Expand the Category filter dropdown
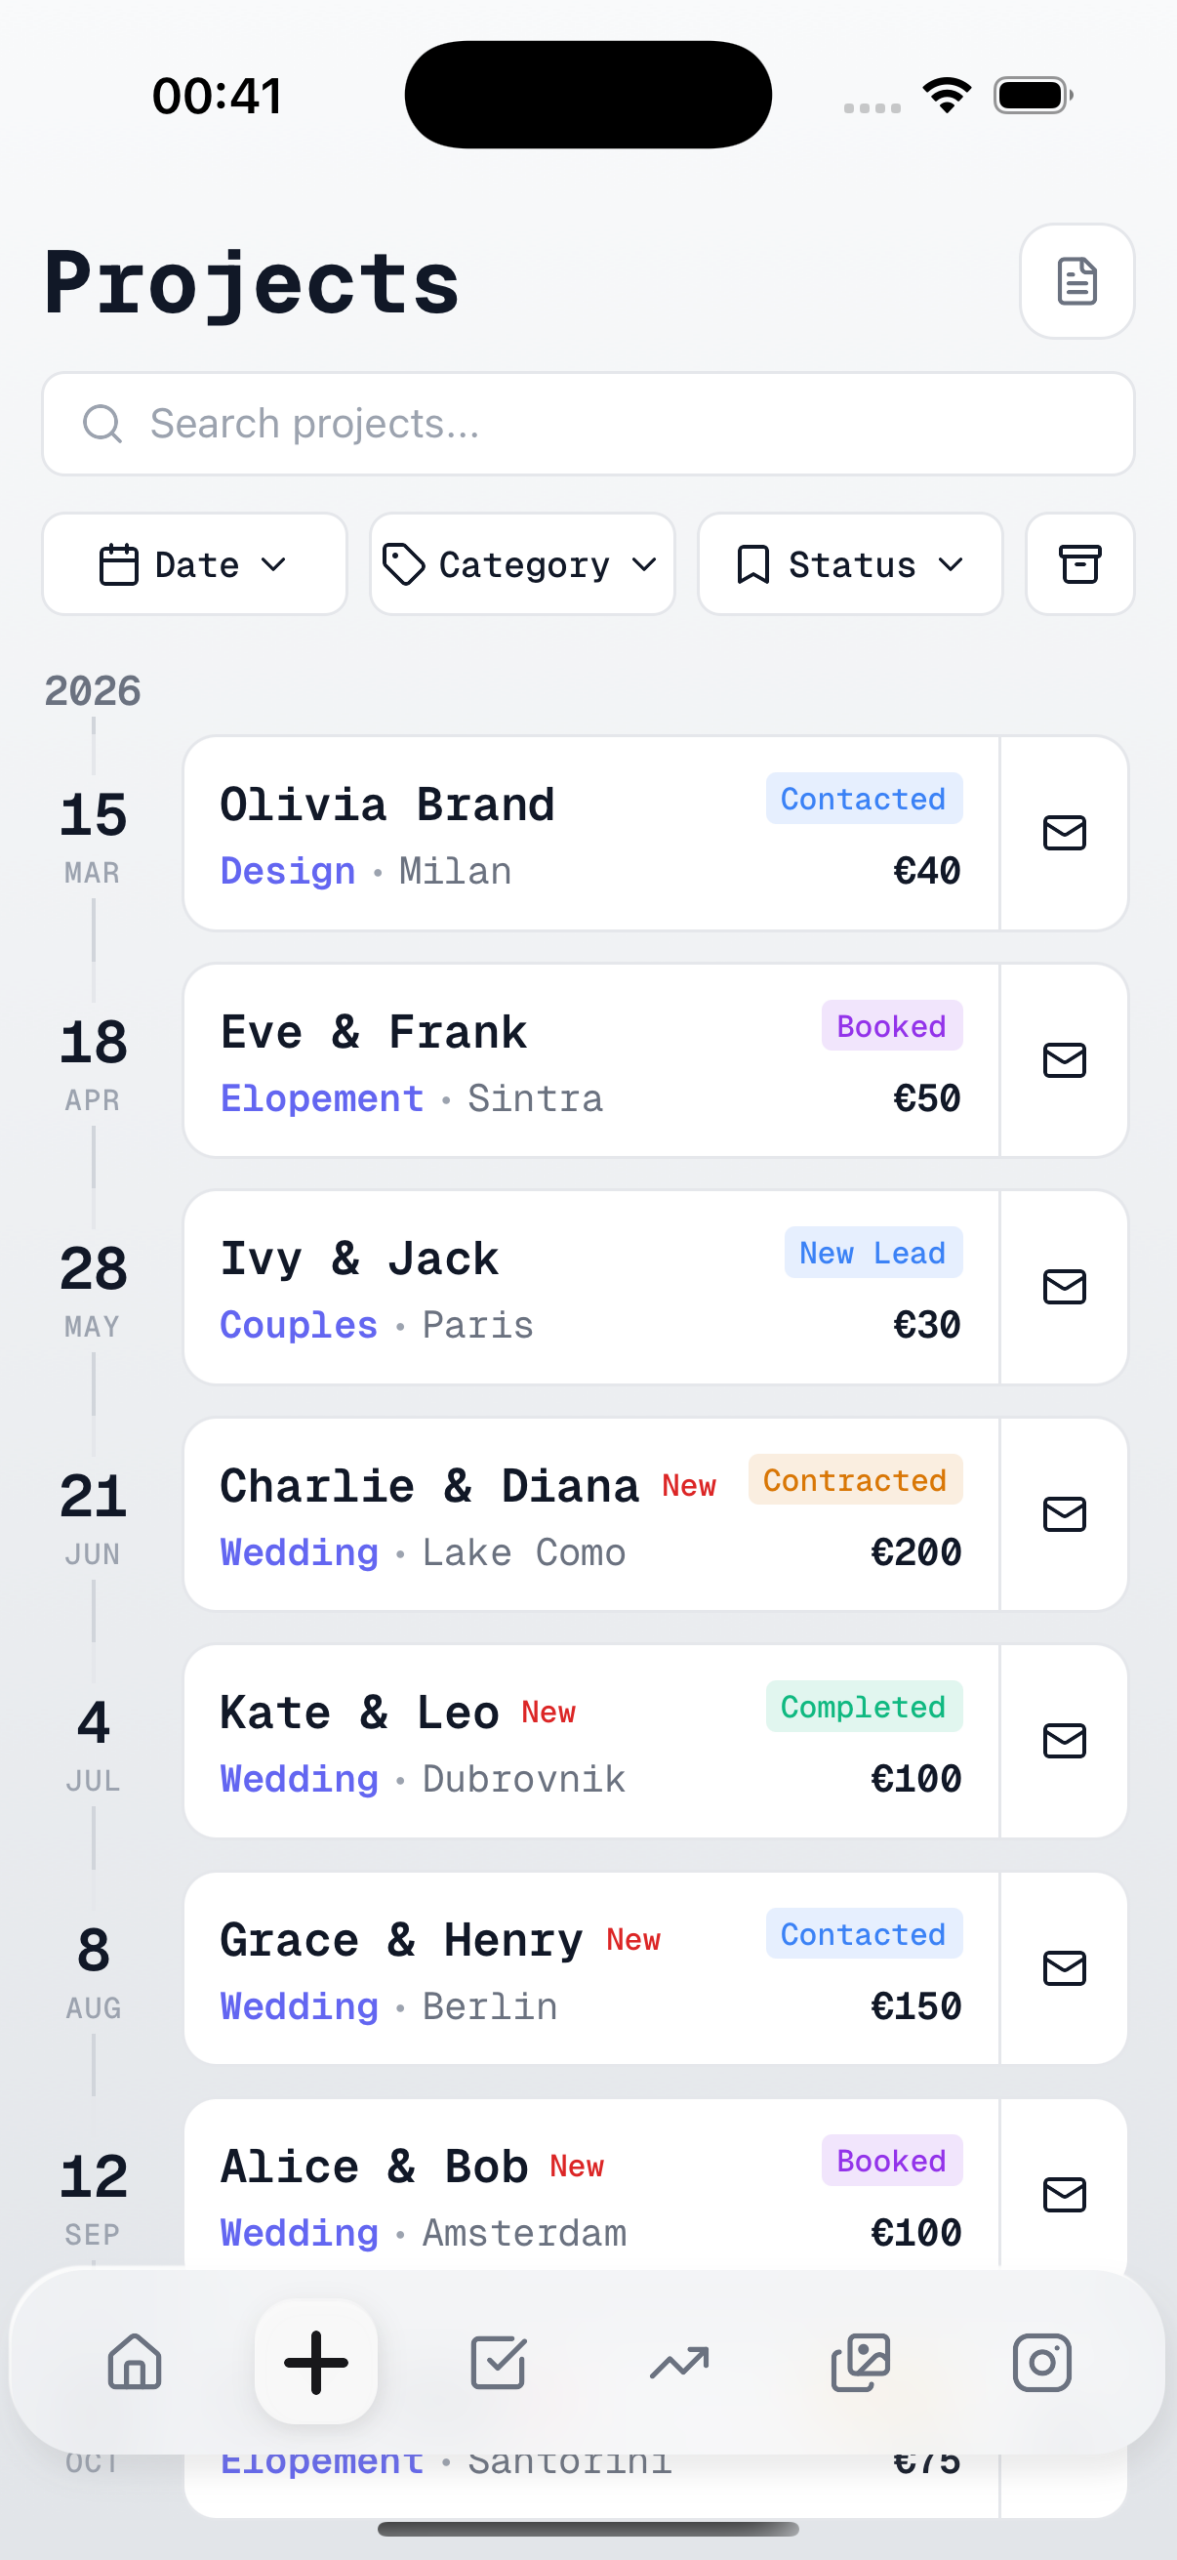The width and height of the screenshot is (1177, 2560). [522, 564]
